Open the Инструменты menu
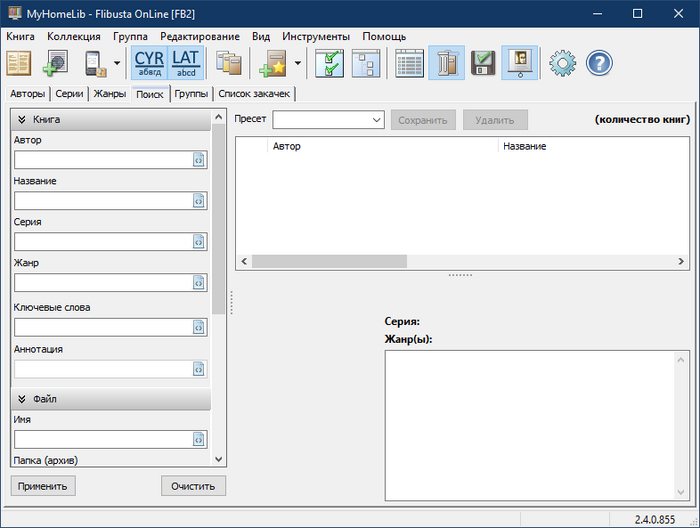This screenshot has height=528, width=700. [316, 37]
